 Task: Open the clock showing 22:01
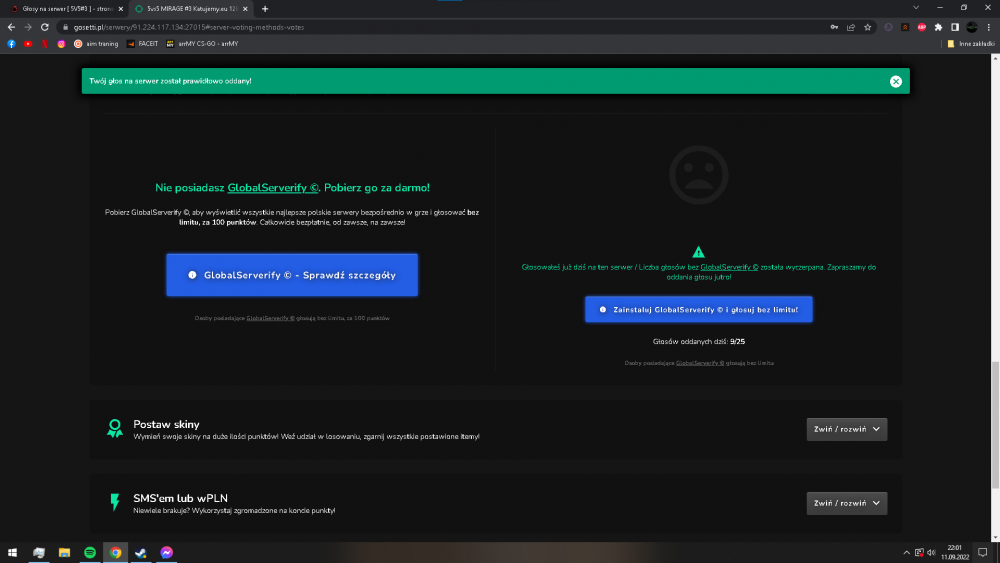955,552
